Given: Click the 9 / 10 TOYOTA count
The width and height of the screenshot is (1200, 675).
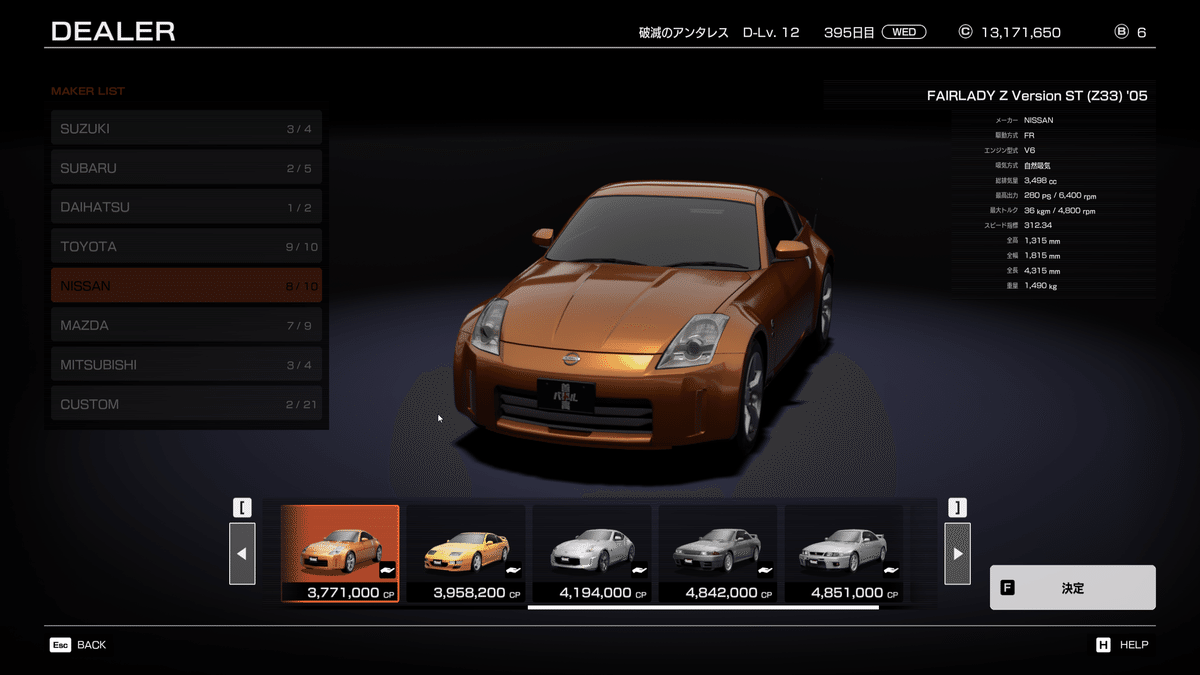Looking at the screenshot, I should pos(300,247).
